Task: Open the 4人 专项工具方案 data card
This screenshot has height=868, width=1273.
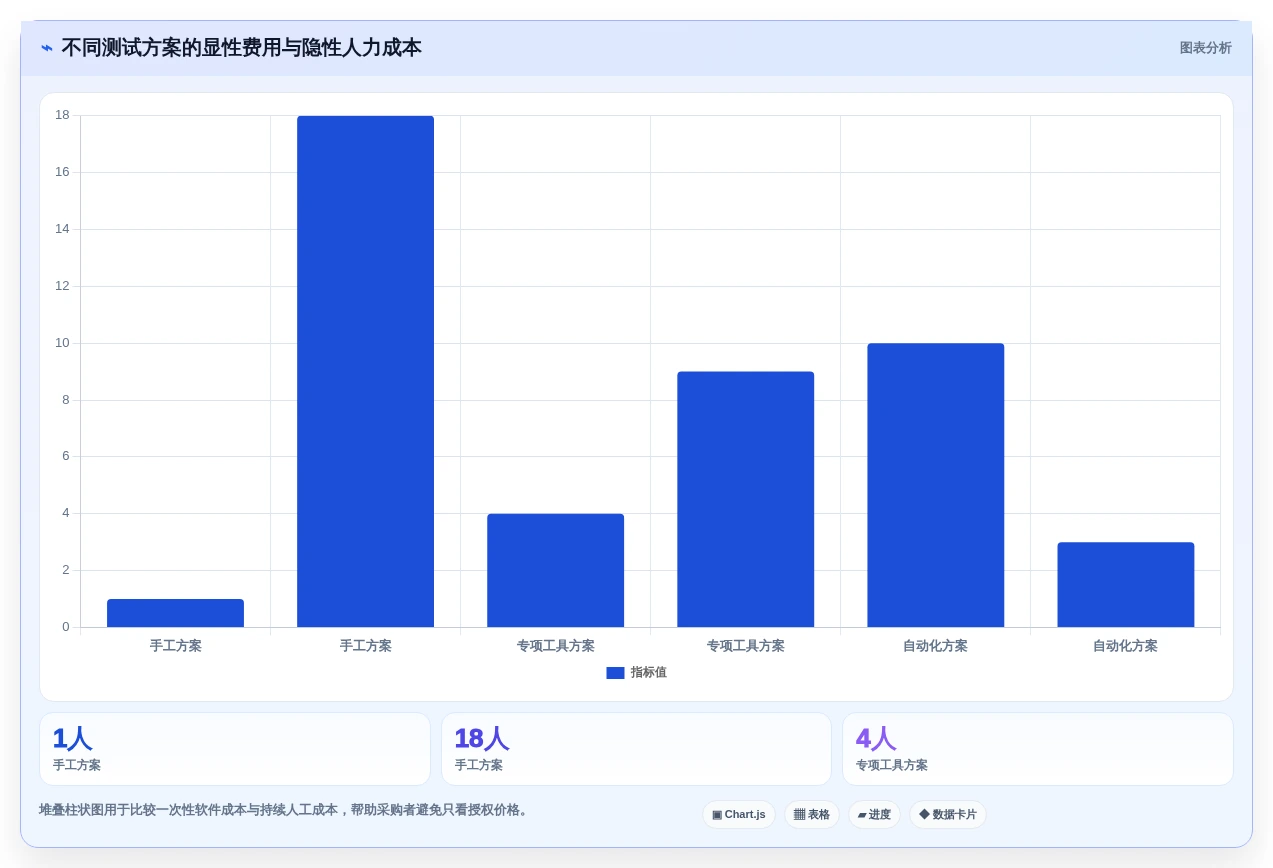Action: click(x=1038, y=749)
